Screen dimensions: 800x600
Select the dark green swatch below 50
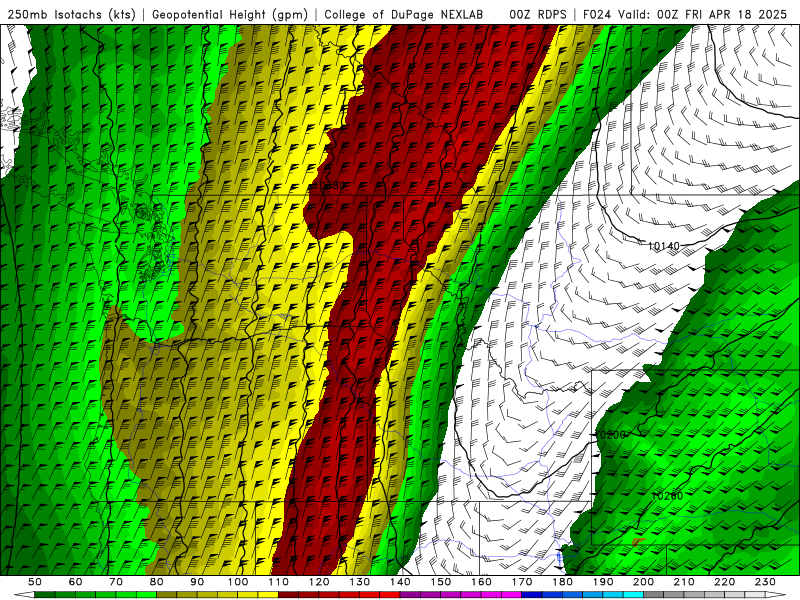click(45, 594)
